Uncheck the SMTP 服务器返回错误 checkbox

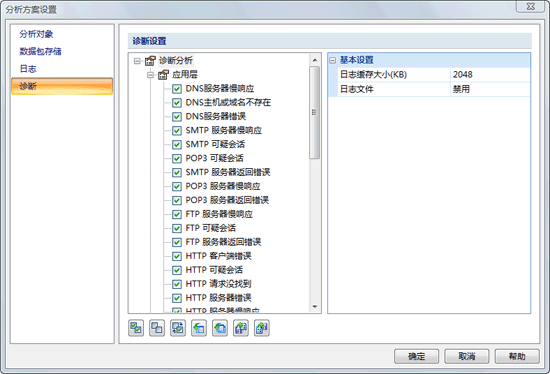pyautogui.click(x=177, y=173)
